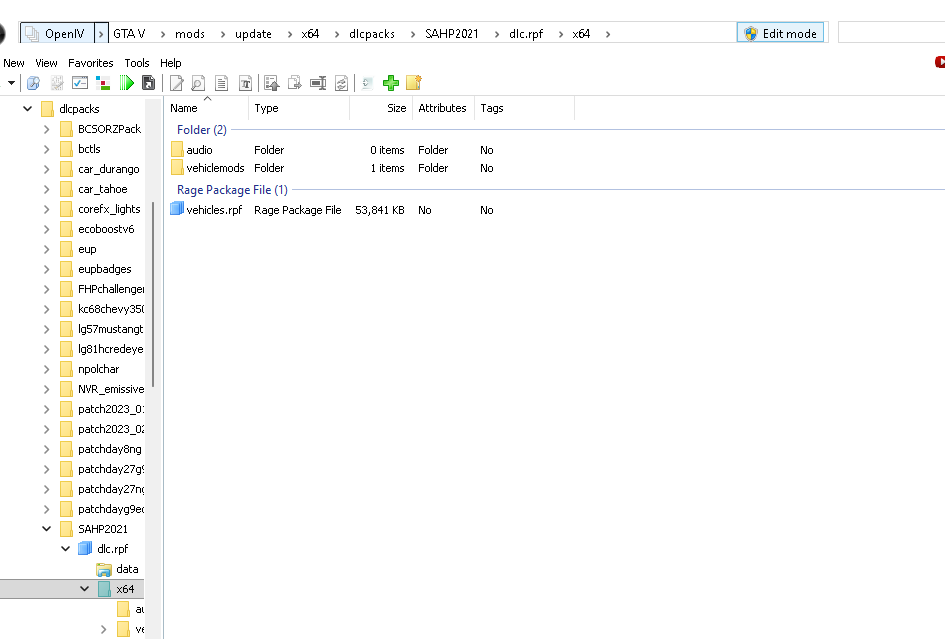This screenshot has height=639, width=945.
Task: Click the lined text document toolbar icon
Action: coord(222,83)
